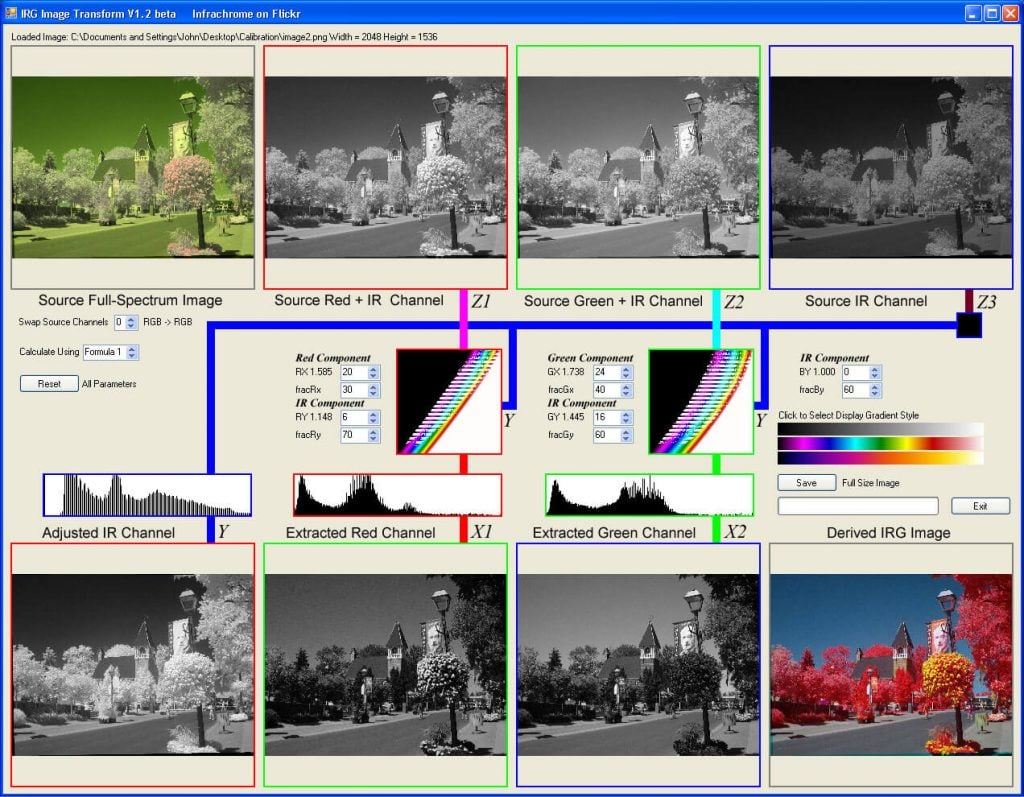Click the fracRy field showing 70
The height and width of the screenshot is (797, 1024).
coord(353,435)
